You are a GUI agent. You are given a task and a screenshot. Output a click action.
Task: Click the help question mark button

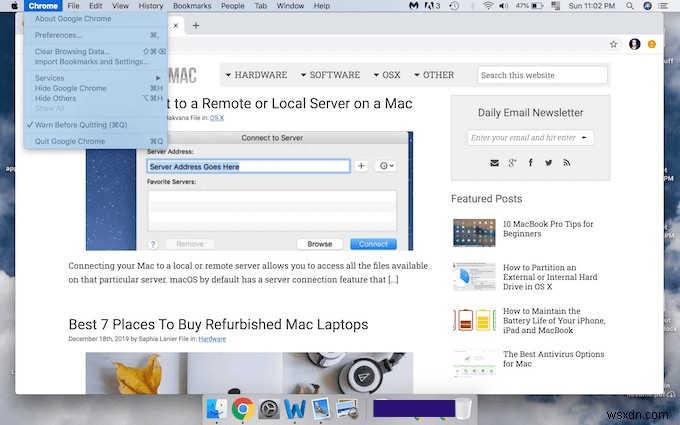point(153,244)
